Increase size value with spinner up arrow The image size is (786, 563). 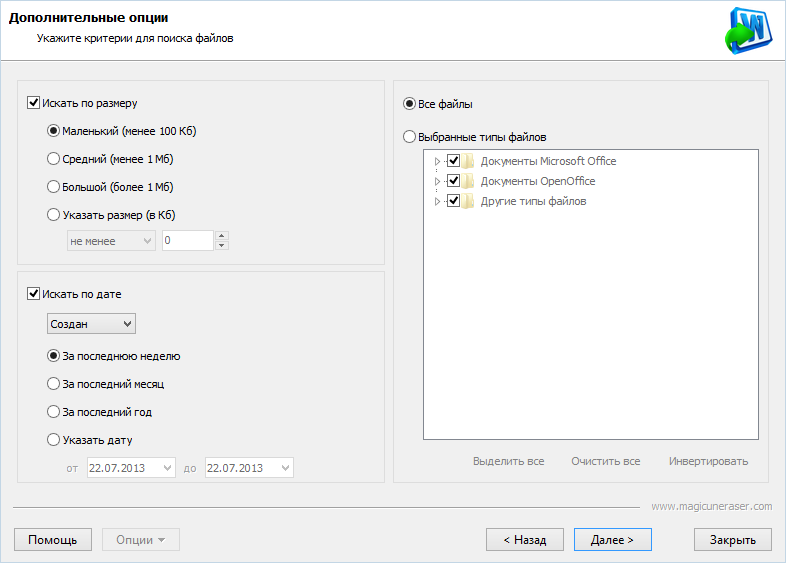(222, 236)
